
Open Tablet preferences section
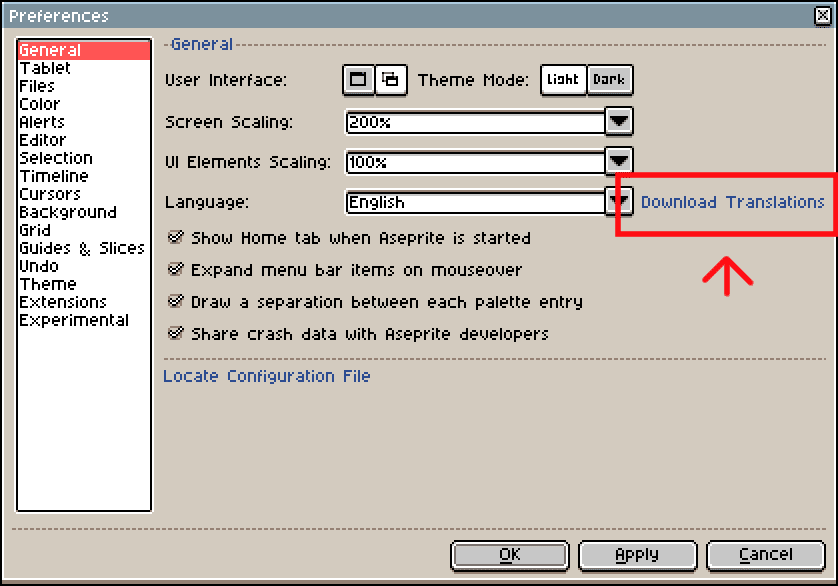point(84,68)
